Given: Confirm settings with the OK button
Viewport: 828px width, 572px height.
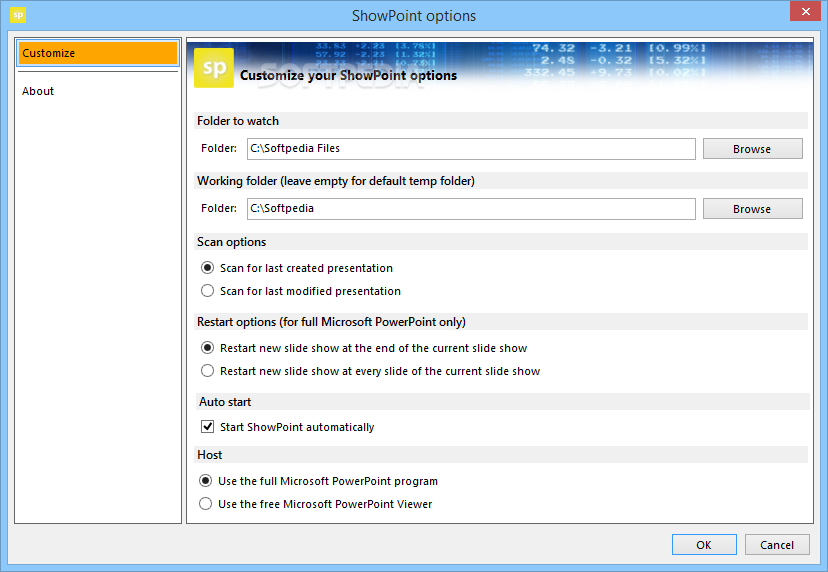Looking at the screenshot, I should click(704, 545).
